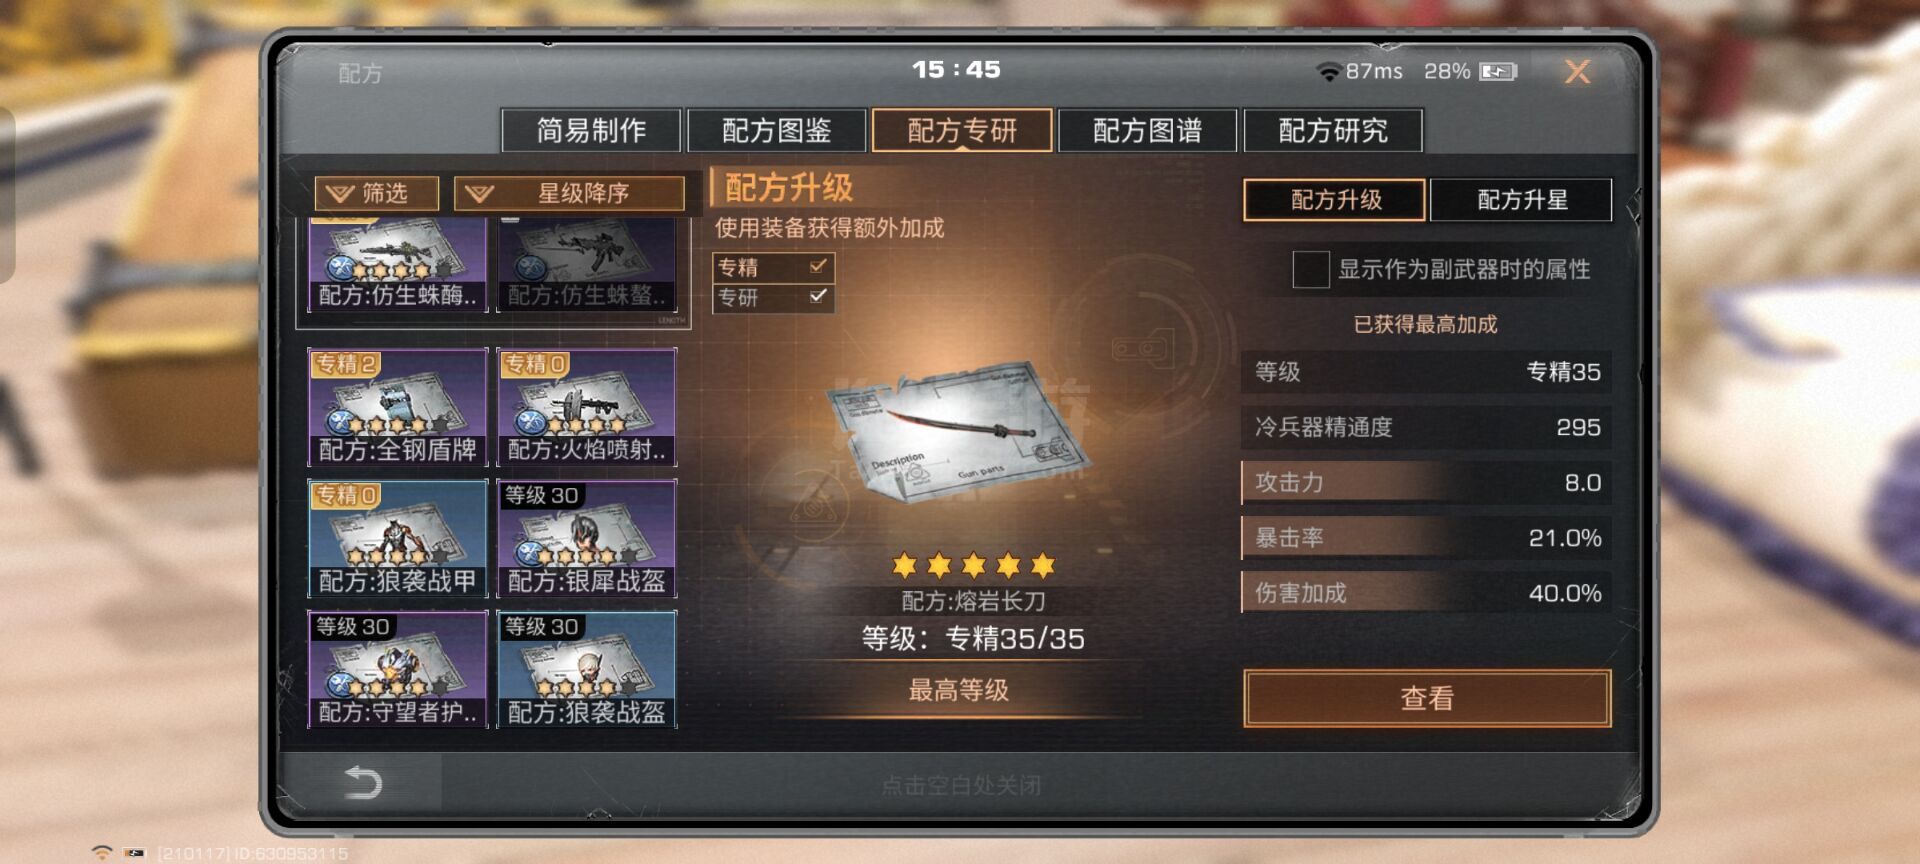The image size is (1920, 864).
Task: Open the 筛选 filter dropdown
Action: click(376, 193)
